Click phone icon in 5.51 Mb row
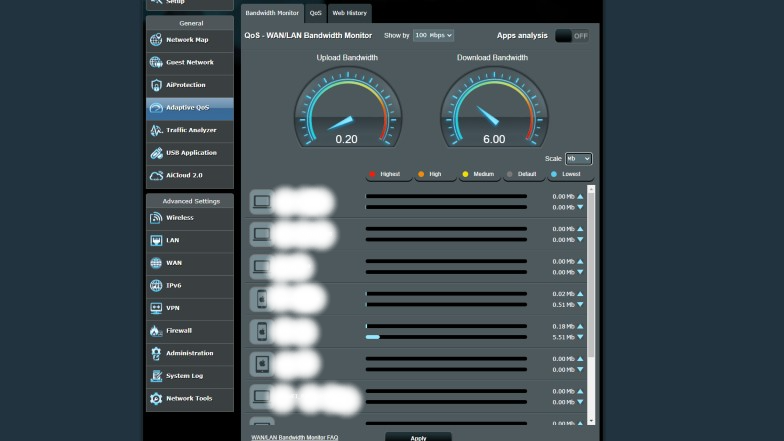Screen dimensions: 784x441 tap(262, 332)
